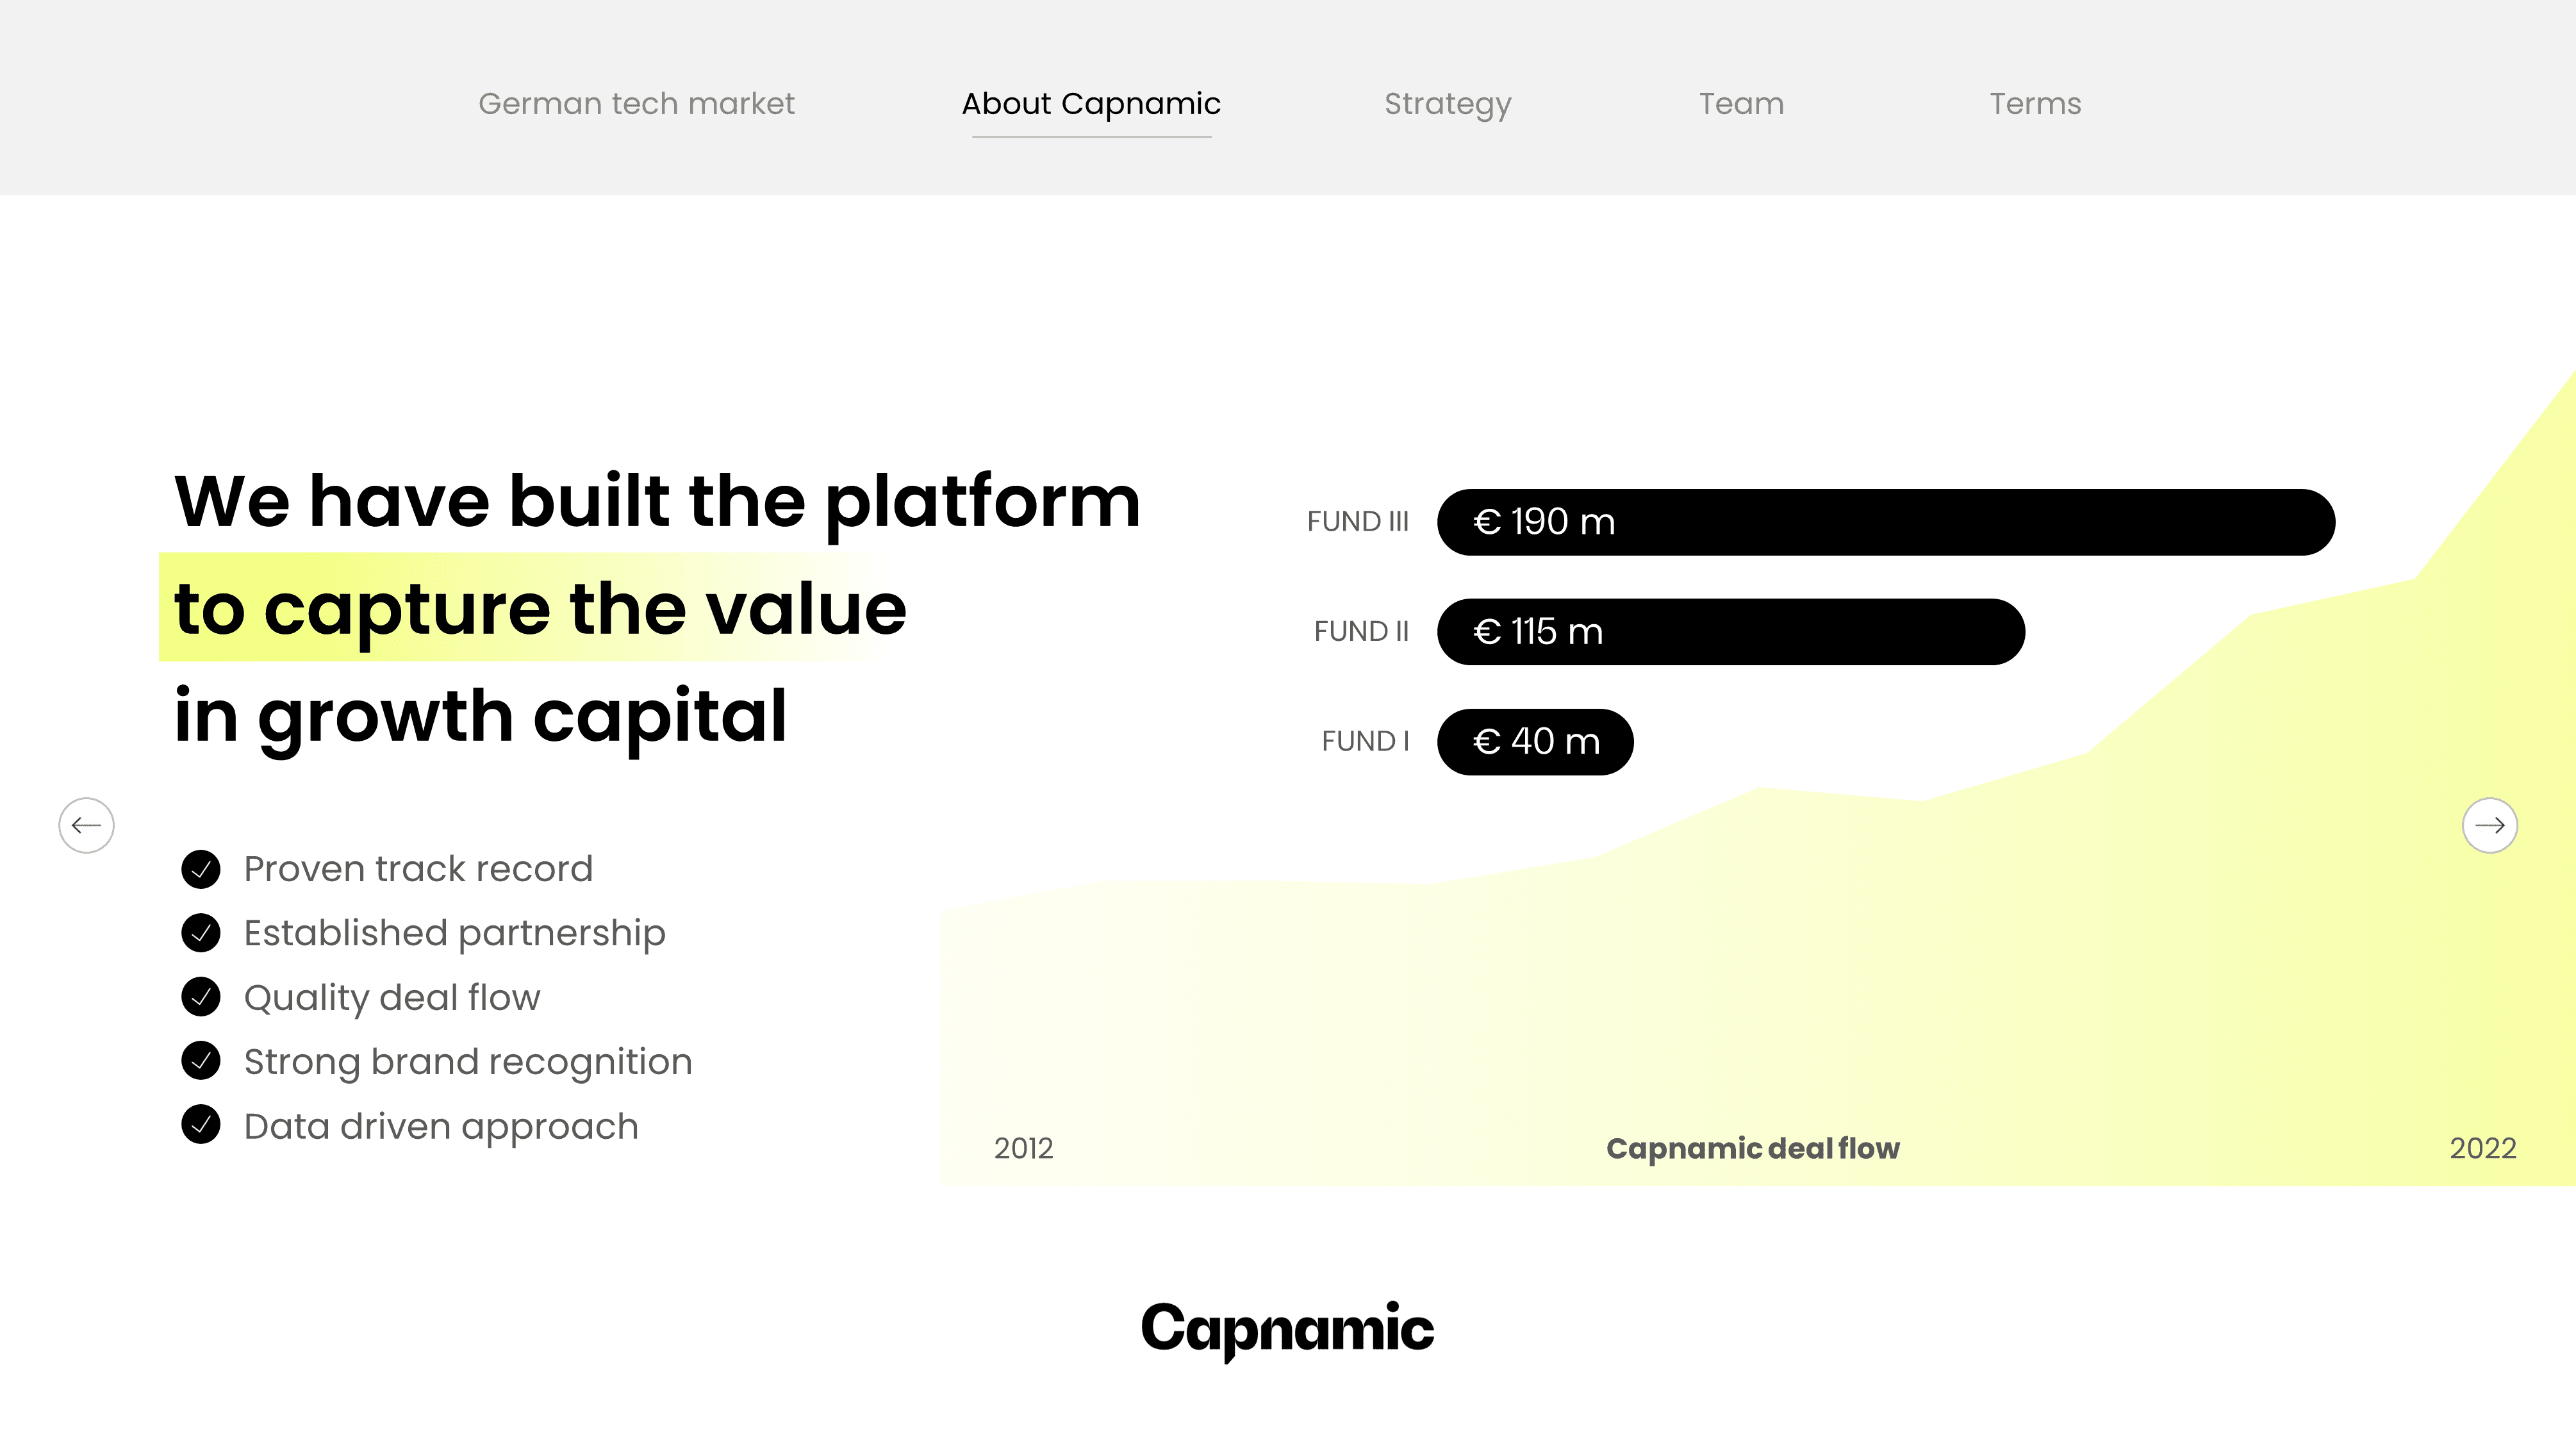Open the German tech market tab
Image resolution: width=2576 pixels, height=1449 pixels.
(x=636, y=104)
